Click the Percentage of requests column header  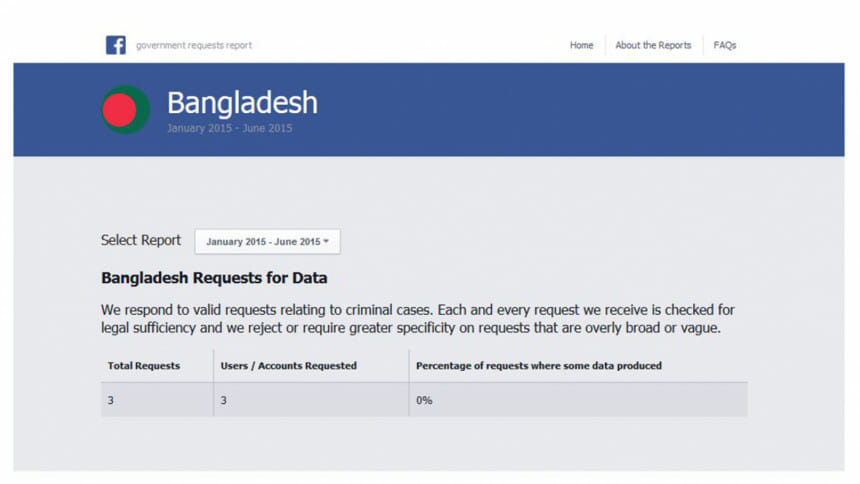click(x=538, y=366)
